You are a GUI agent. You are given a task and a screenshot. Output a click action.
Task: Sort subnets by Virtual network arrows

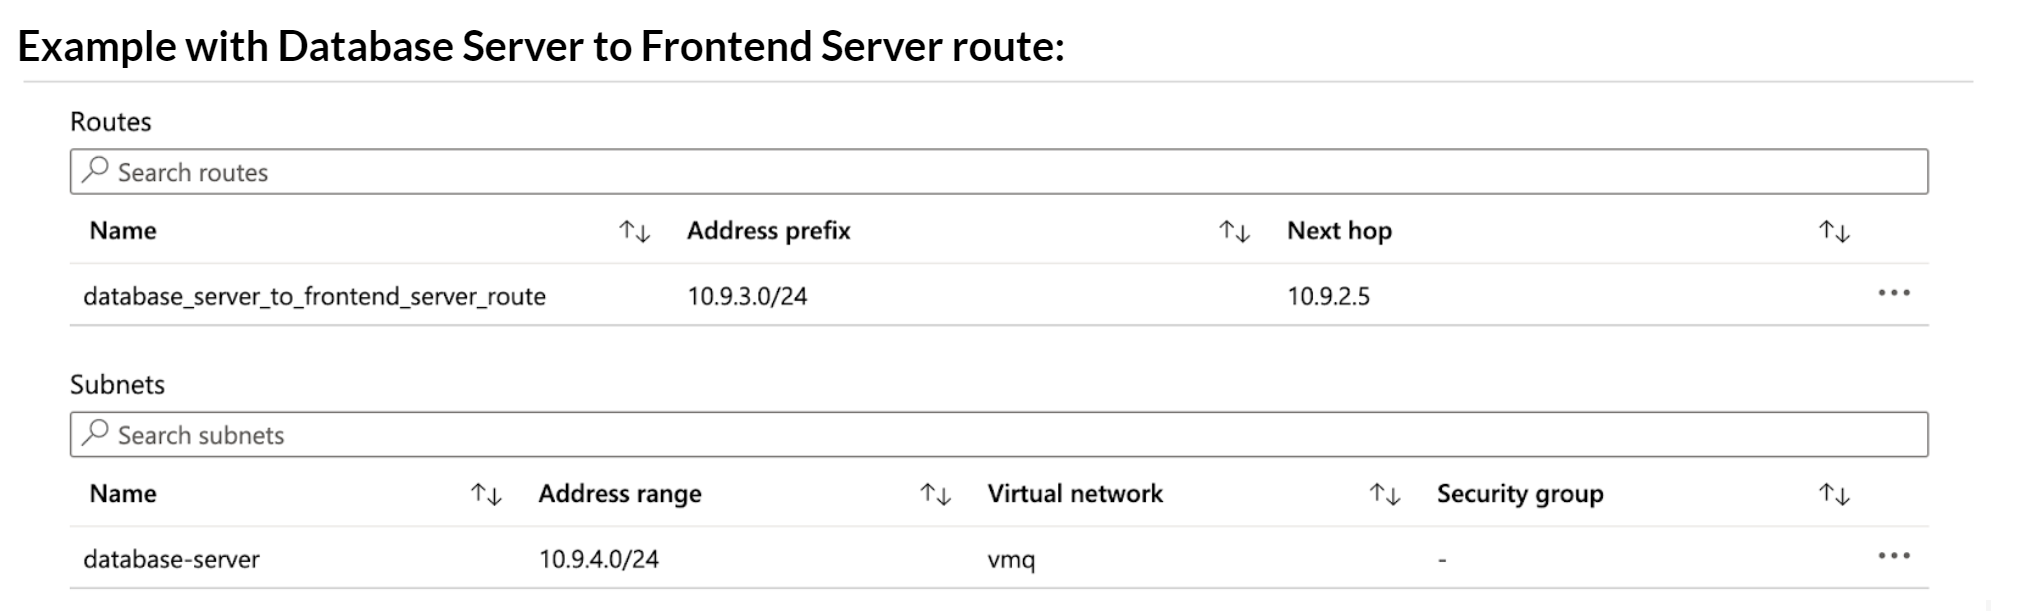point(1384,494)
